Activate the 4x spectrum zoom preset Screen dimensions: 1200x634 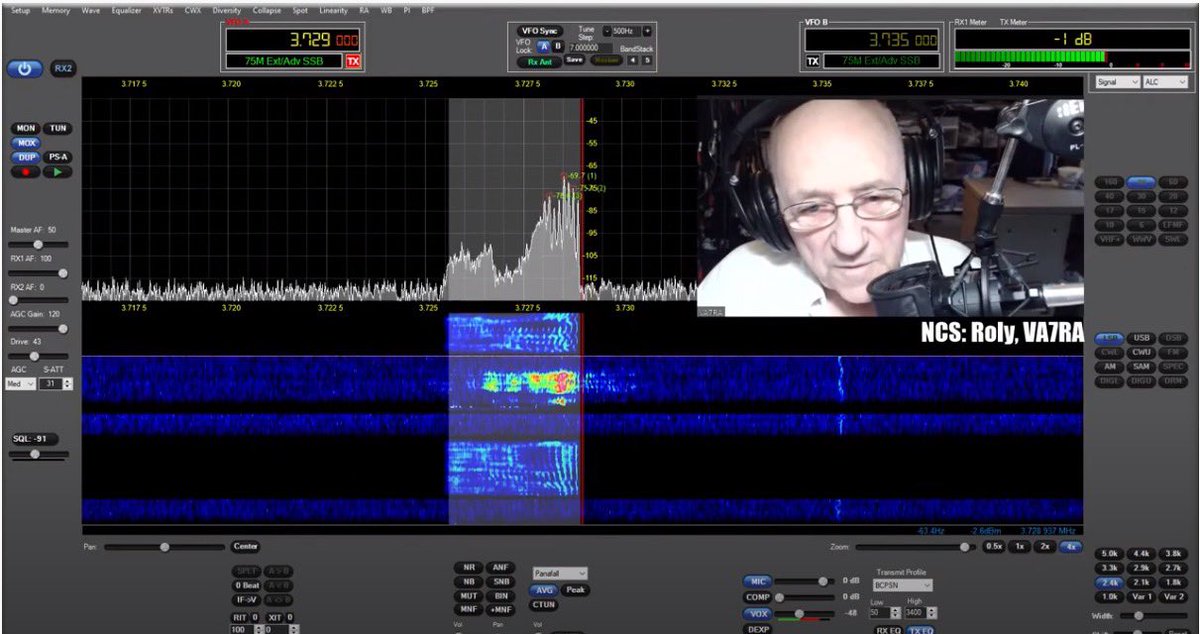1071,547
